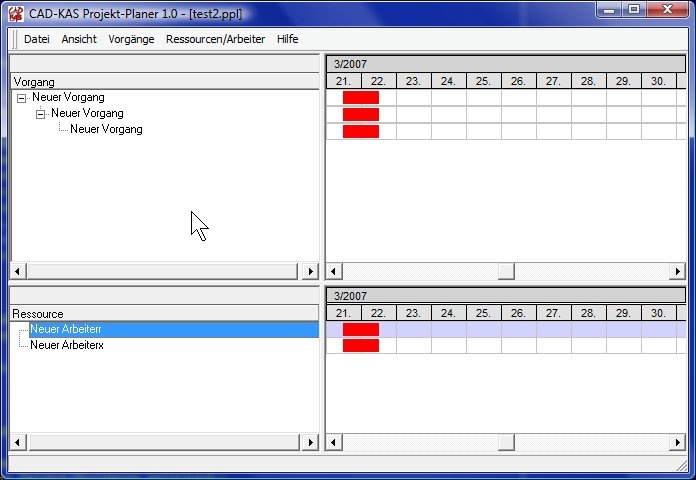Screen dimensions: 696x480
Task: Click the Vorgang column header
Action: pos(165,82)
